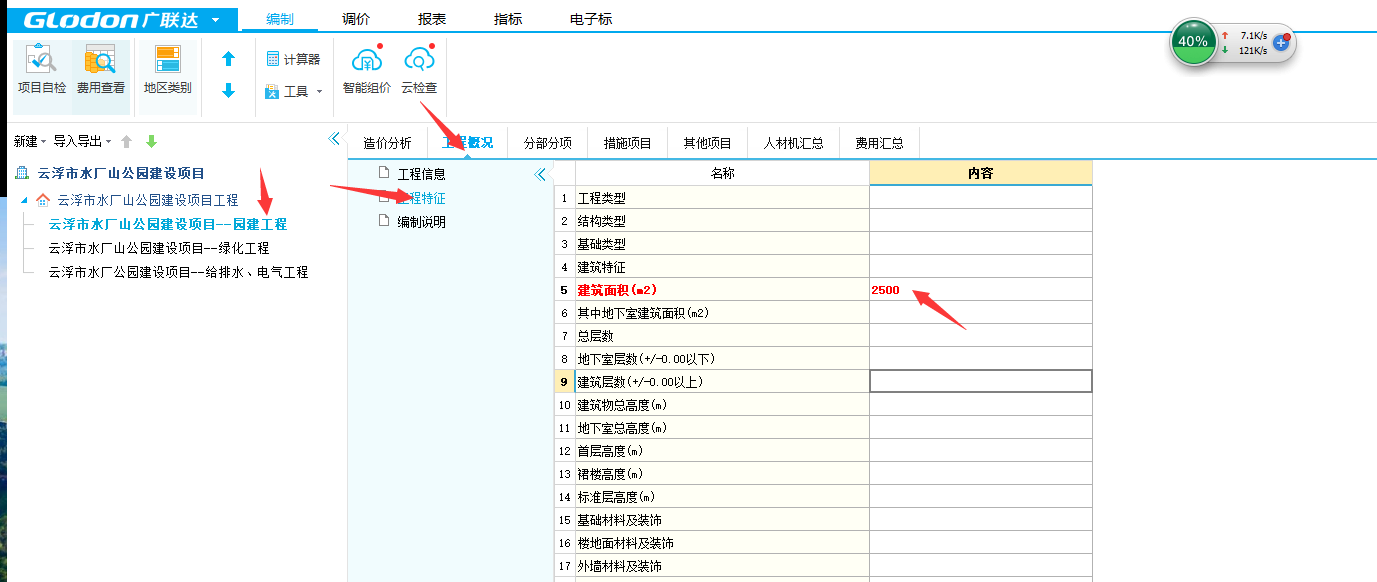1377x582 pixels.
Task: Select 工程信息 in the side list
Action: click(421, 174)
